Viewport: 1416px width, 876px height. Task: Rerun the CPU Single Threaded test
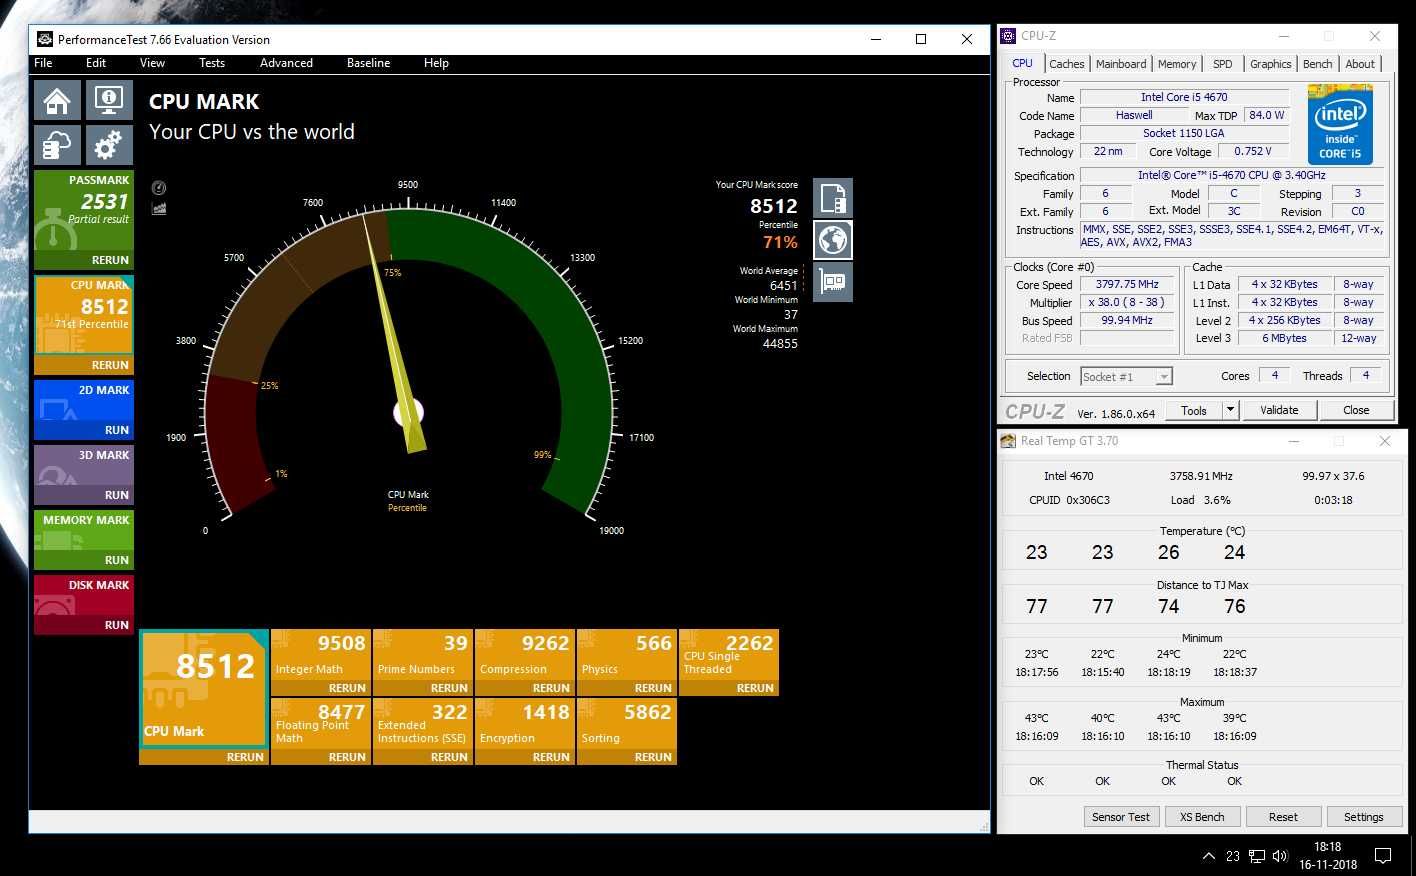click(755, 688)
